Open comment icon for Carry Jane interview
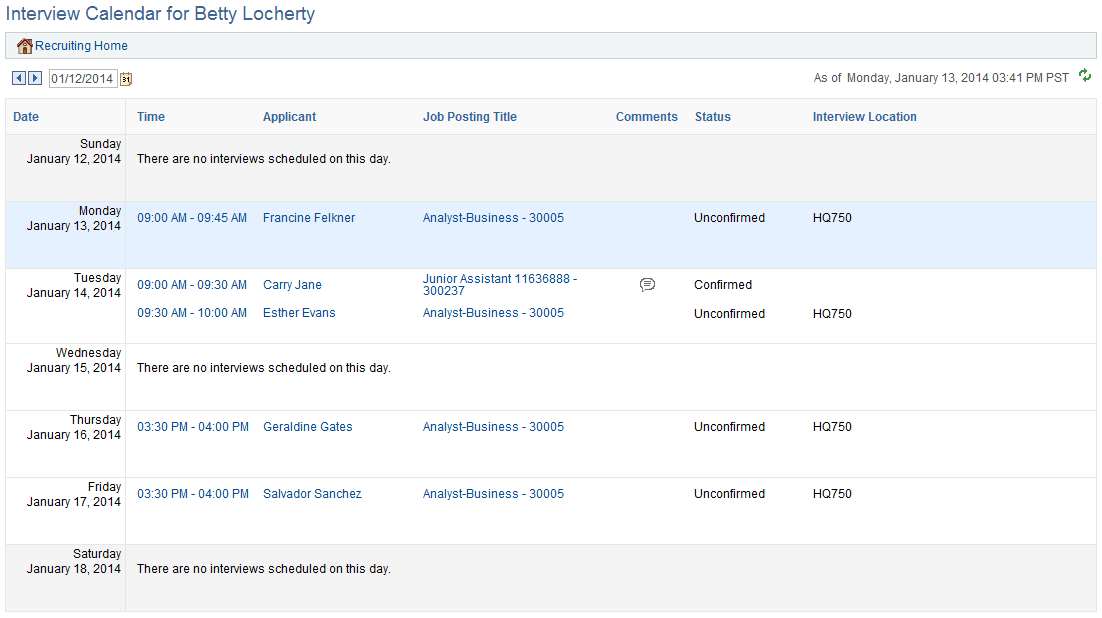1102x618 pixels. (647, 285)
